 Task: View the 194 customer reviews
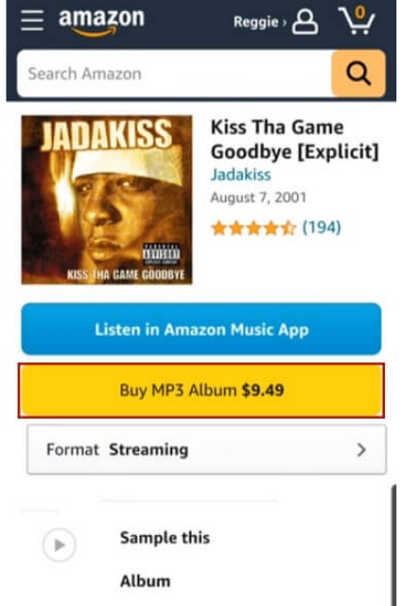click(322, 228)
